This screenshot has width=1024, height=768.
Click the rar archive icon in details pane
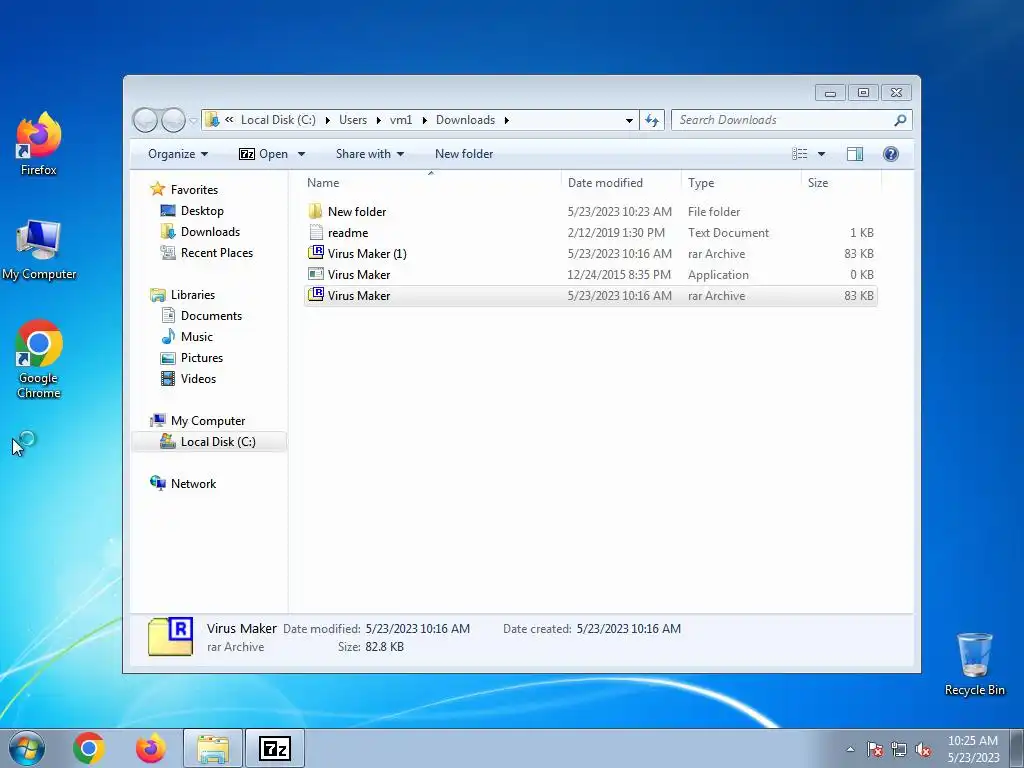(170, 636)
